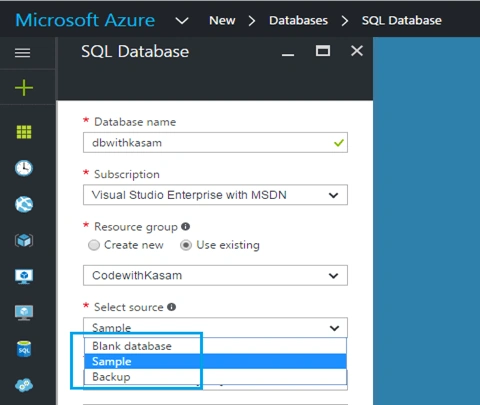Viewport: 480px width, 405px height.
Task: Click the New breadcrumb link
Action: tap(222, 21)
